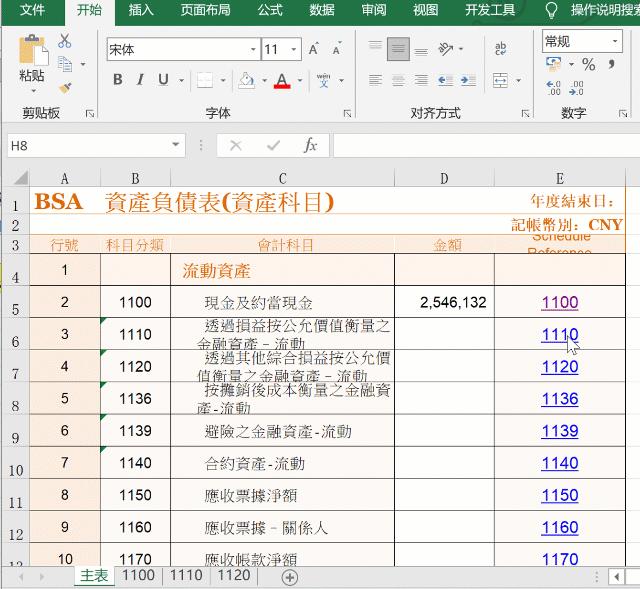Increase indent
Screen dimensions: 640x589
pyautogui.click(x=468, y=80)
